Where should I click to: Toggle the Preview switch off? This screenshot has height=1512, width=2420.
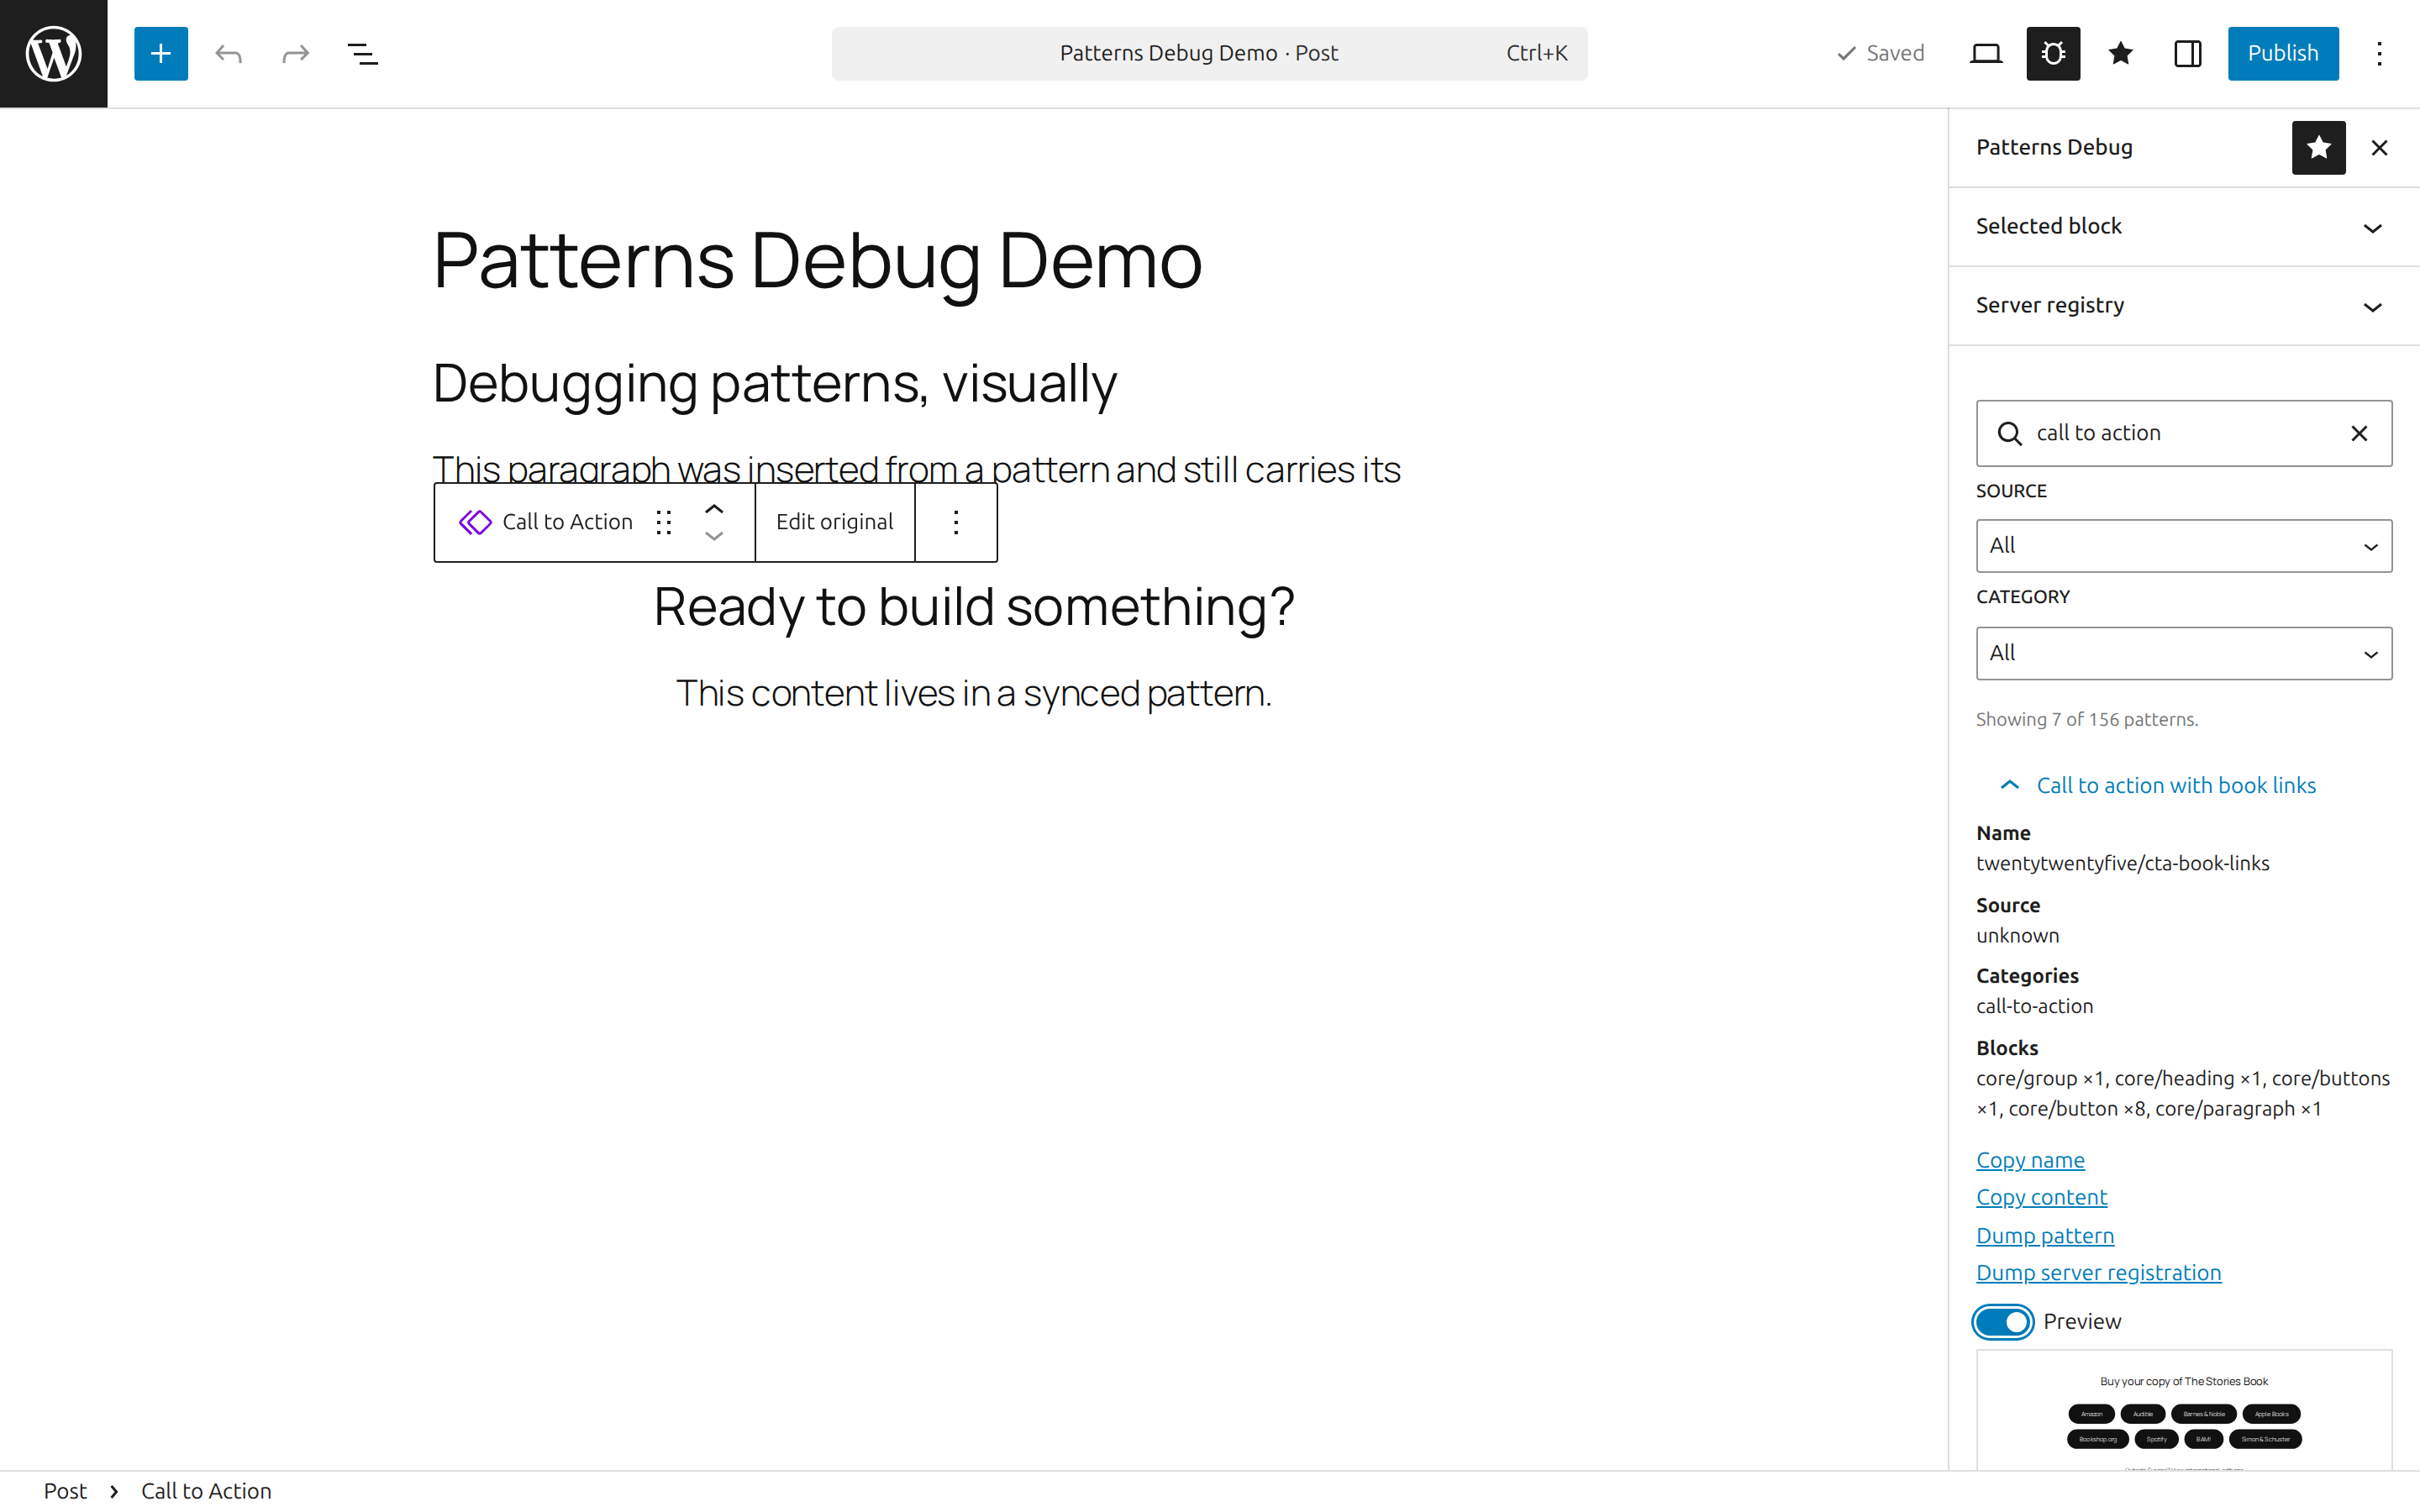2003,1322
